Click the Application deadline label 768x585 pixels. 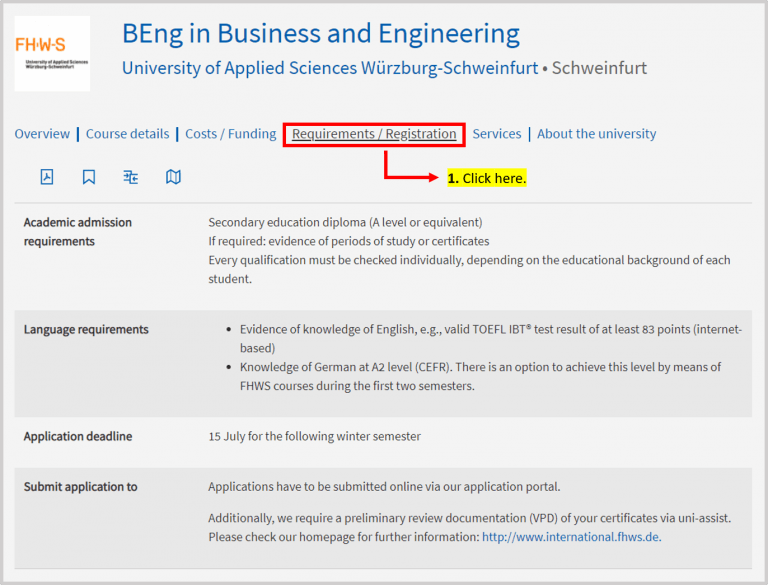[78, 436]
